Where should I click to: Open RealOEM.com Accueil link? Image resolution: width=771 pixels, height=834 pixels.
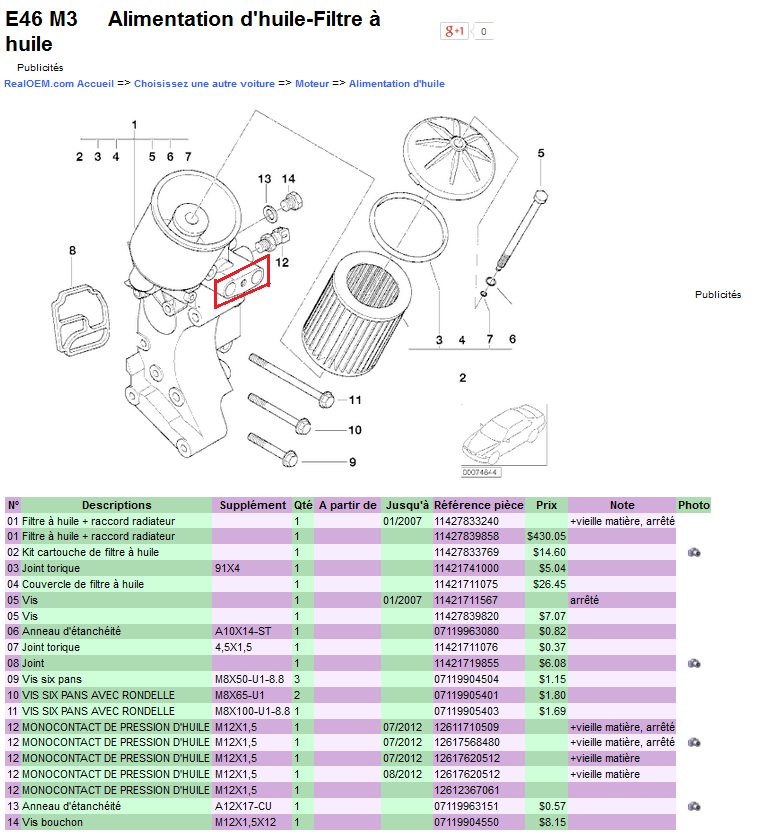pos(59,84)
